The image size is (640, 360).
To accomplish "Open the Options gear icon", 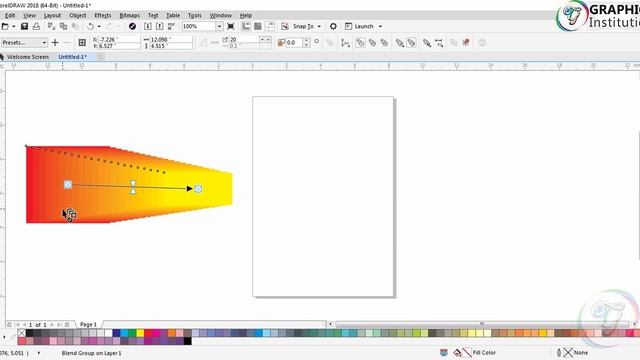I will (333, 26).
